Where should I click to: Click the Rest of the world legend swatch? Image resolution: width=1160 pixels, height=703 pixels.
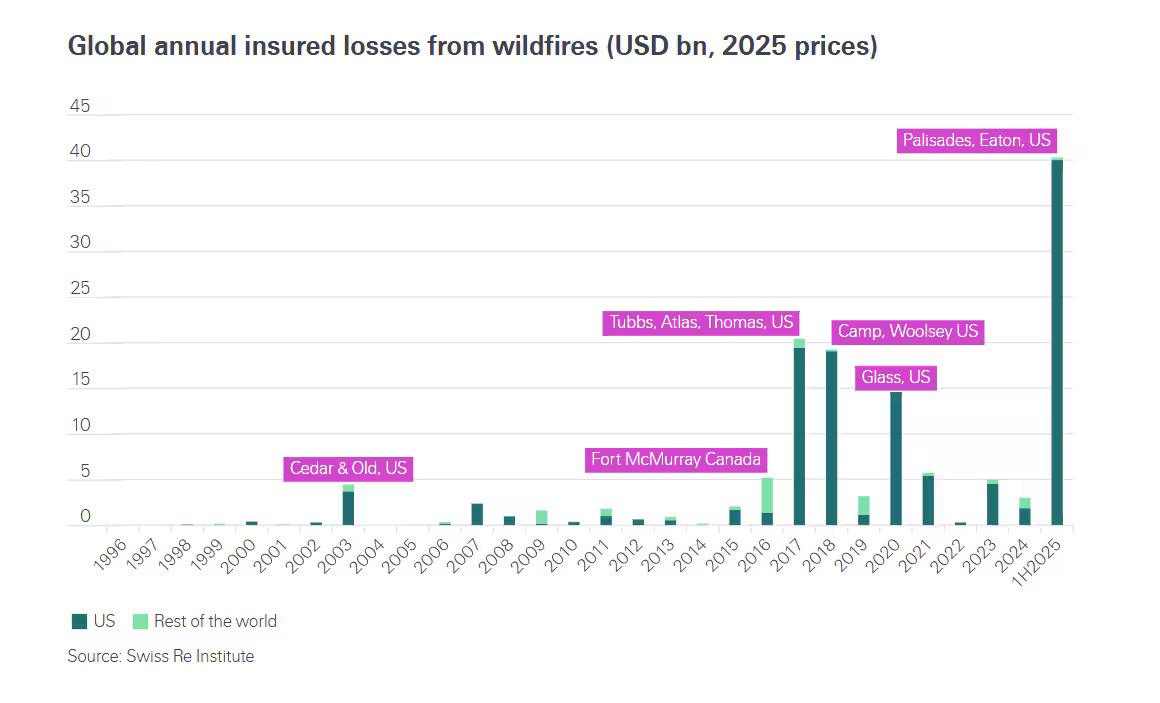[x=140, y=622]
